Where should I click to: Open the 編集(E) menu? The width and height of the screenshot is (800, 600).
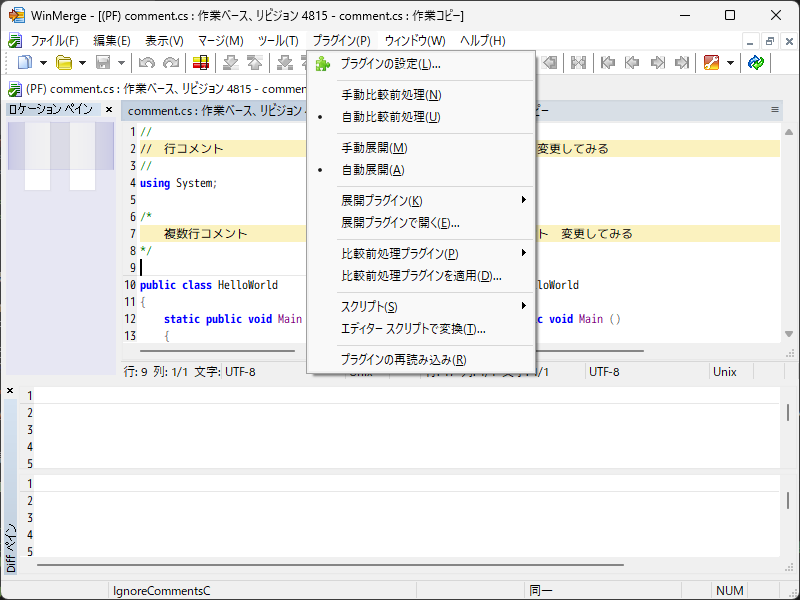(112, 40)
